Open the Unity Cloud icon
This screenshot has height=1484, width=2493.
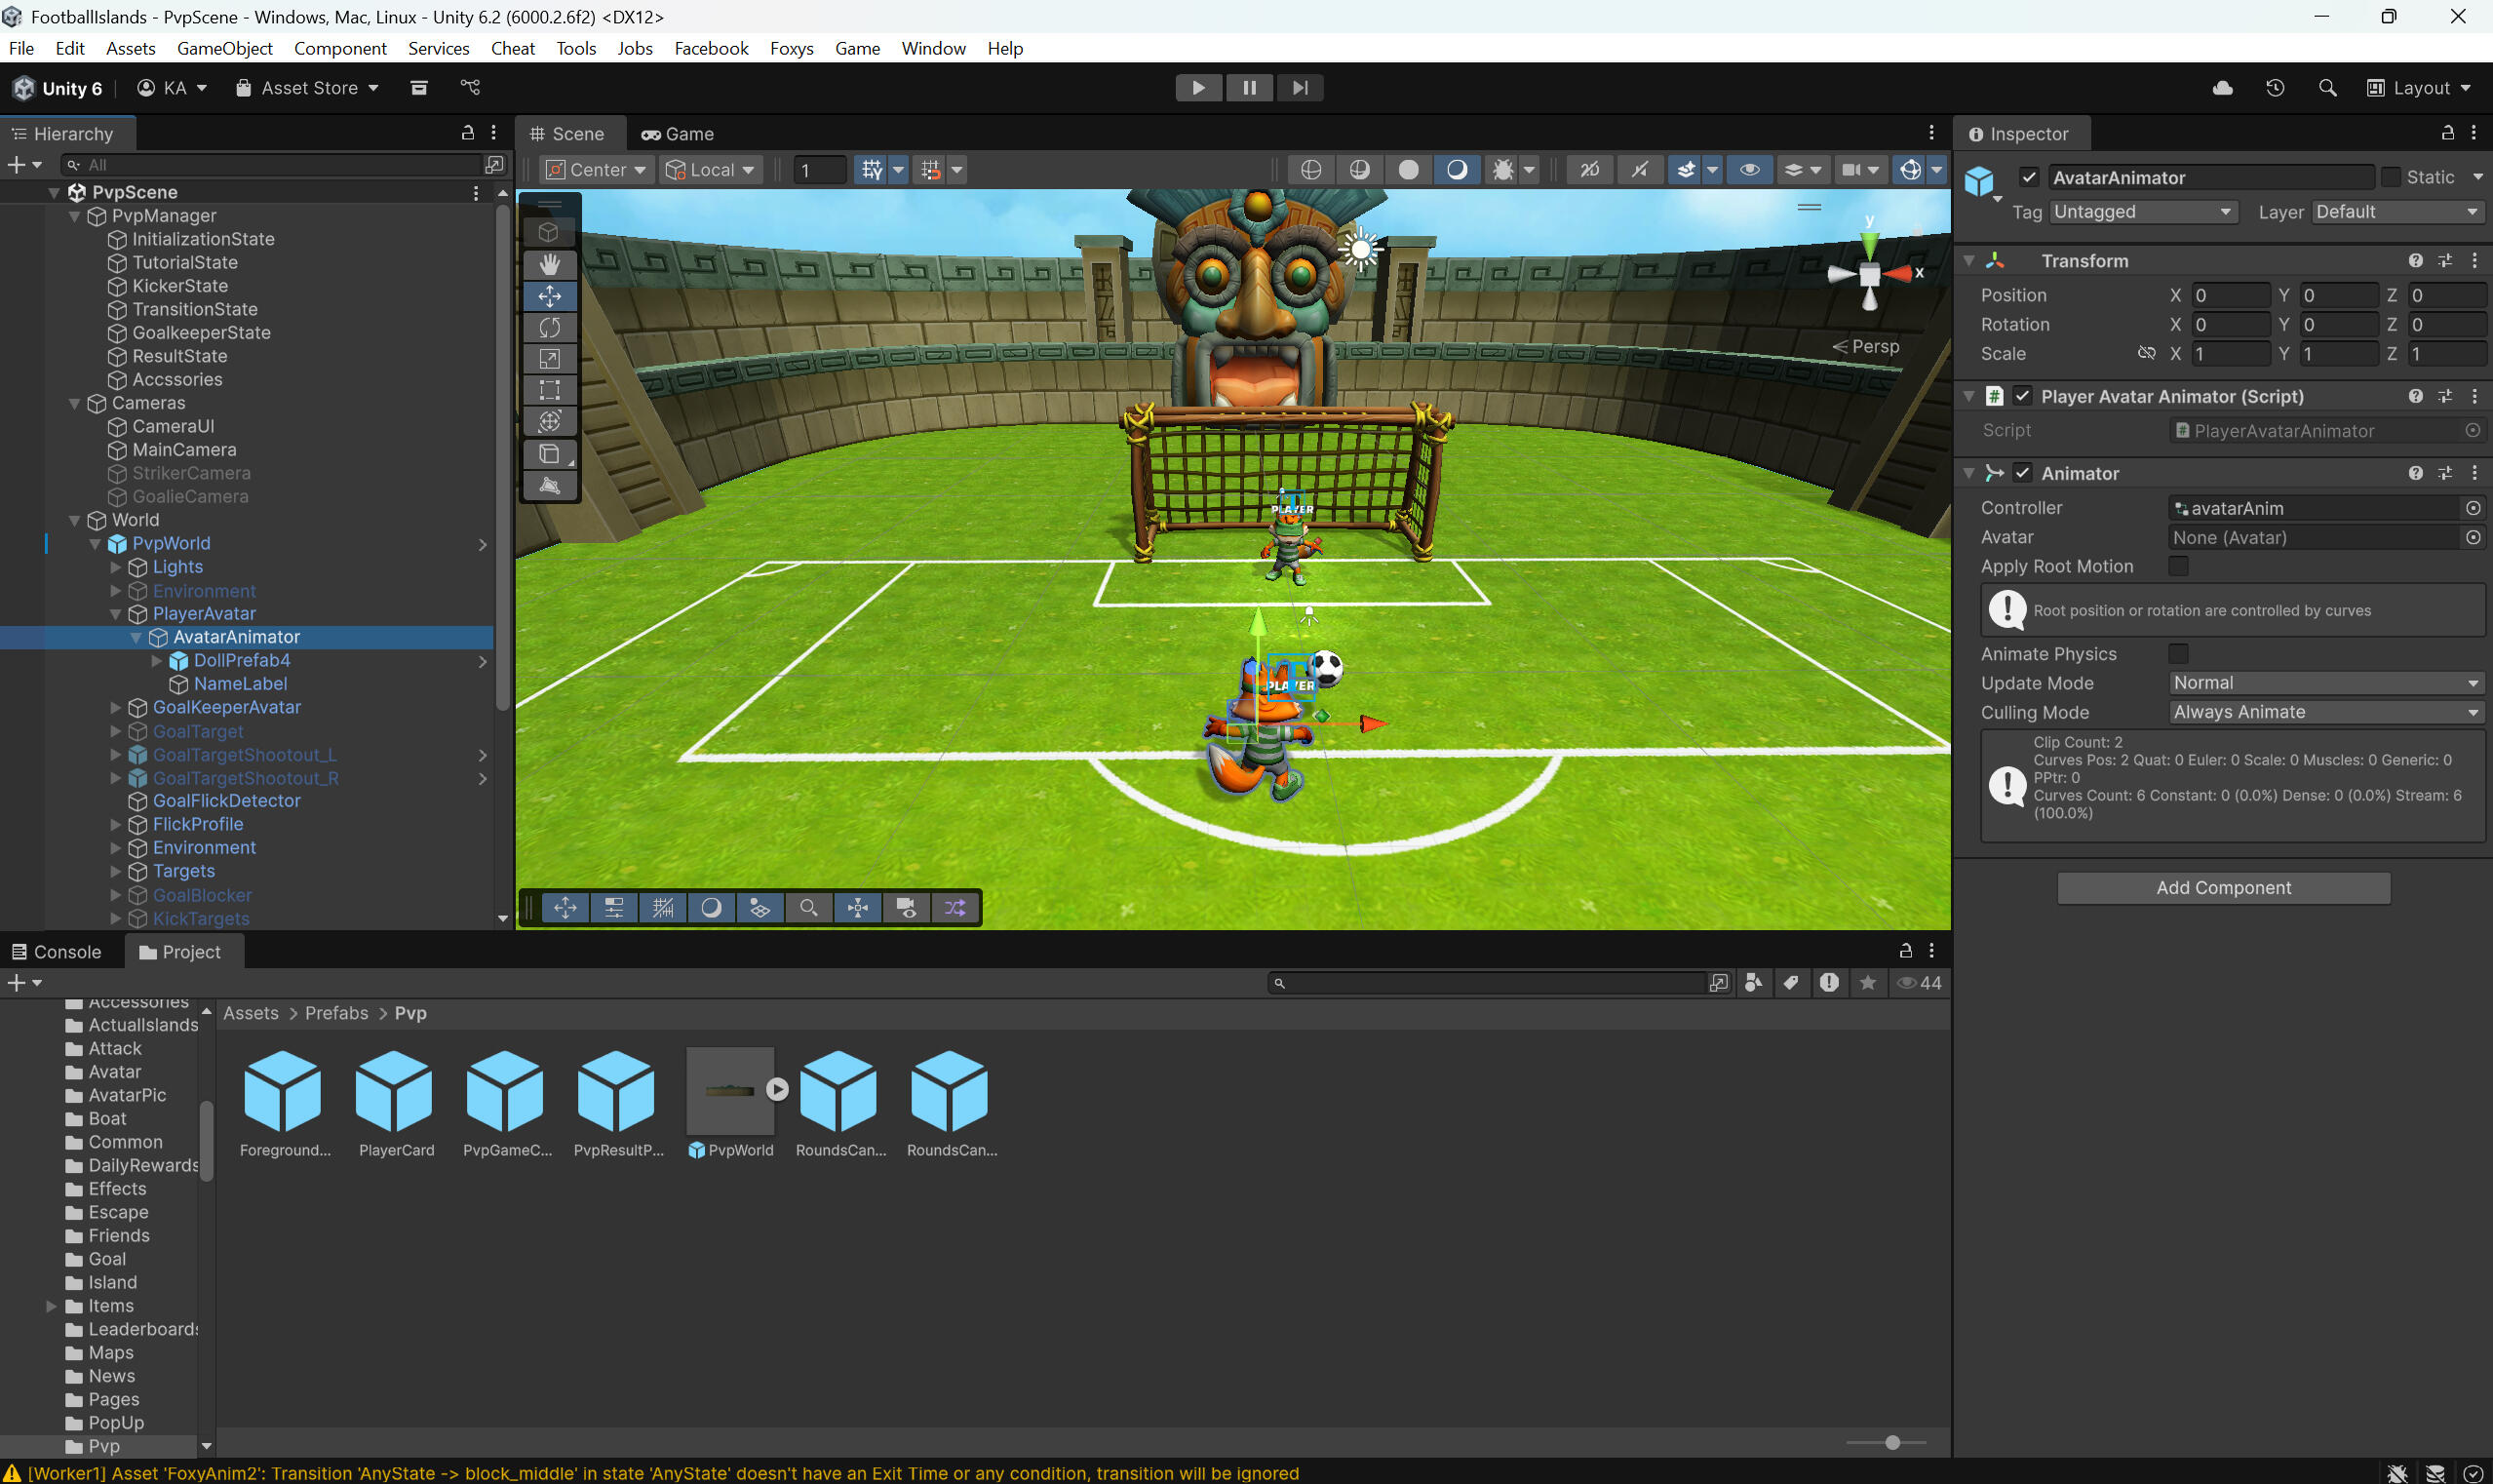point(2222,88)
